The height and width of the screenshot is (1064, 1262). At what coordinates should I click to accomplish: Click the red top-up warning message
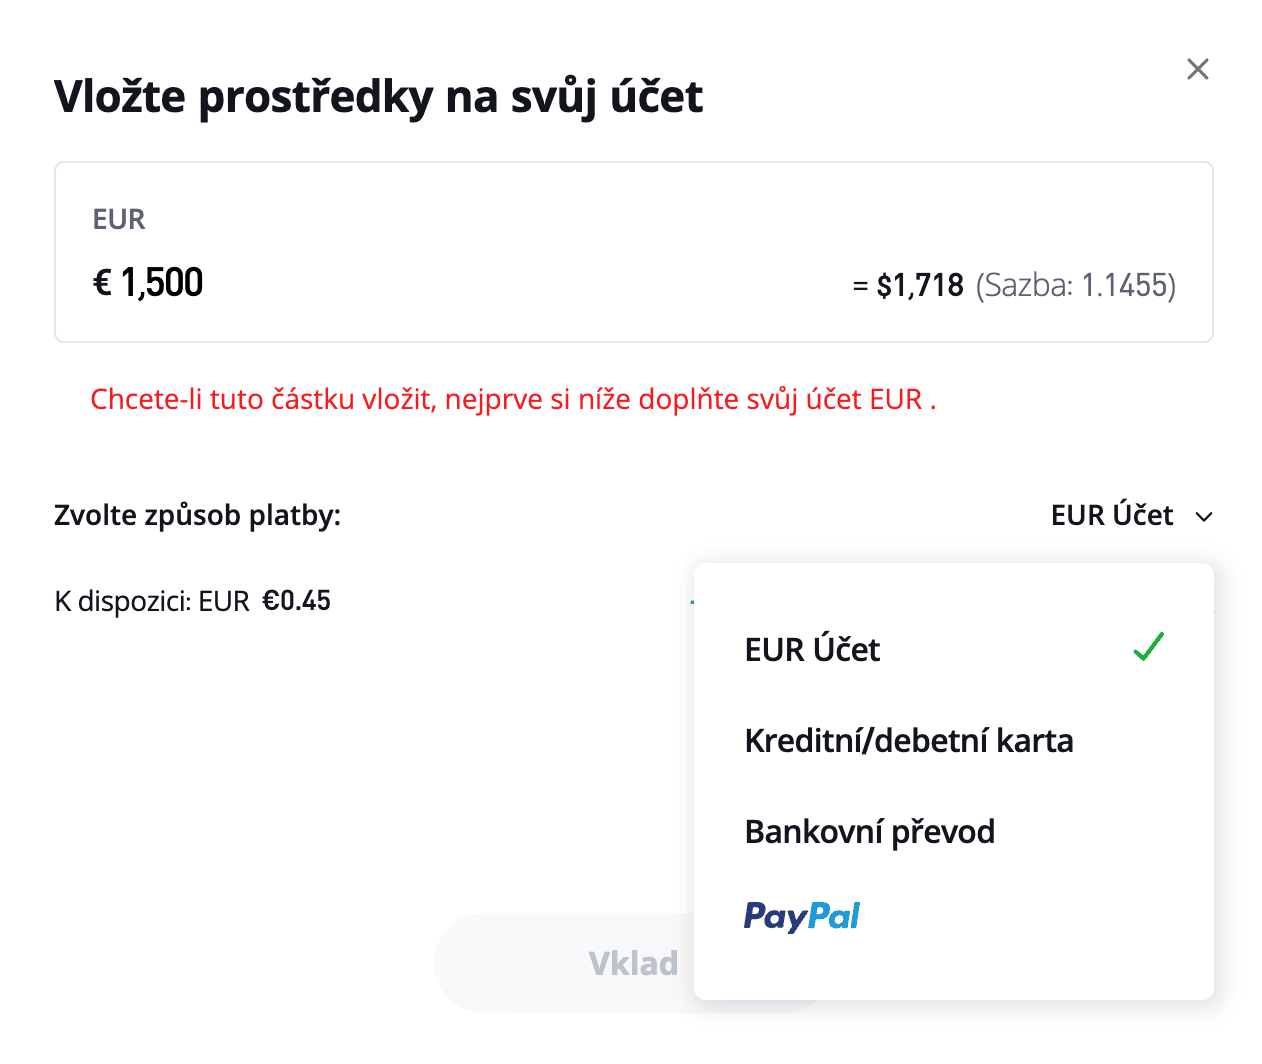click(513, 400)
